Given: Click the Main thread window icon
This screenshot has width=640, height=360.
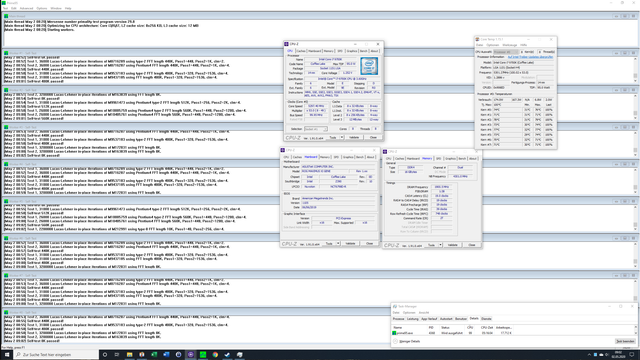Looking at the screenshot, I should [x=6, y=16].
